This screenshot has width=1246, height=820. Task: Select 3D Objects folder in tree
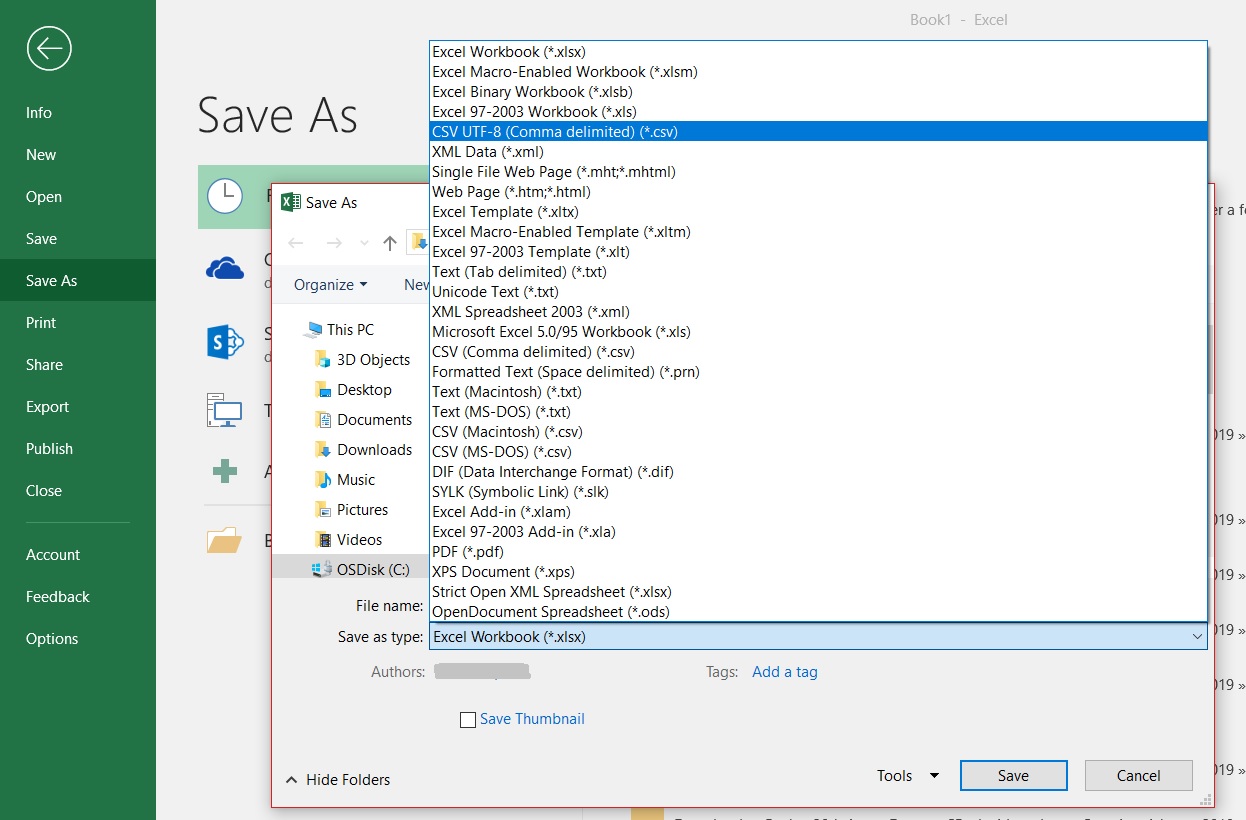(362, 359)
